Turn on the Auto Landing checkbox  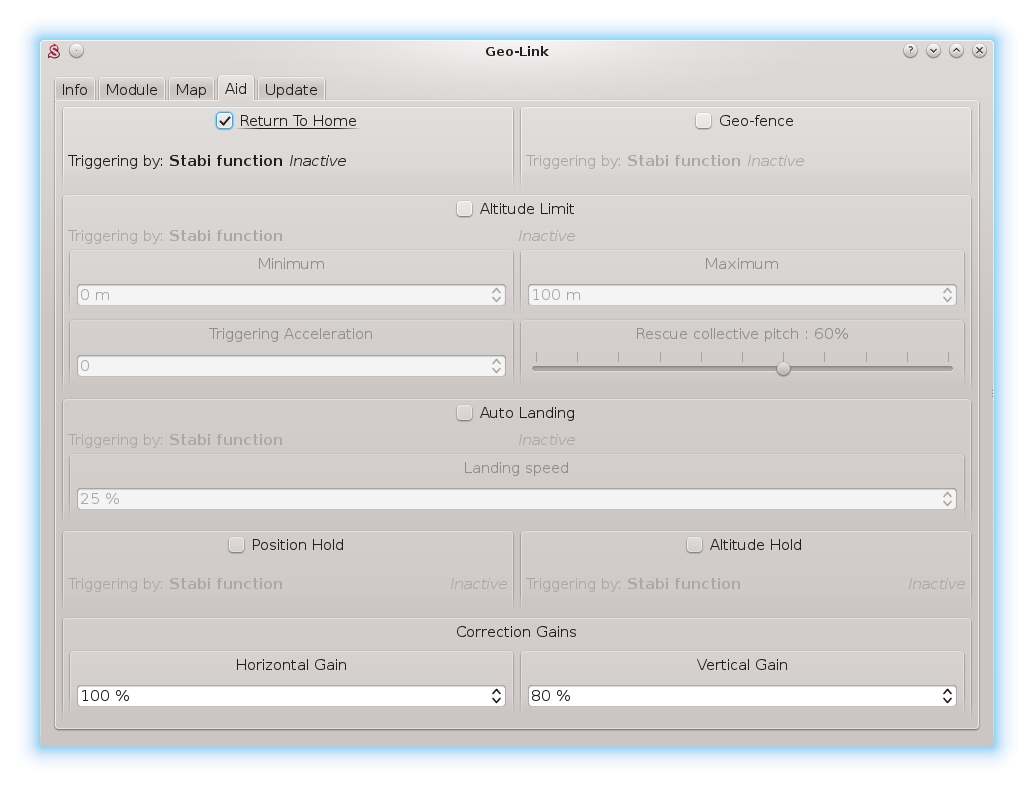(x=464, y=413)
